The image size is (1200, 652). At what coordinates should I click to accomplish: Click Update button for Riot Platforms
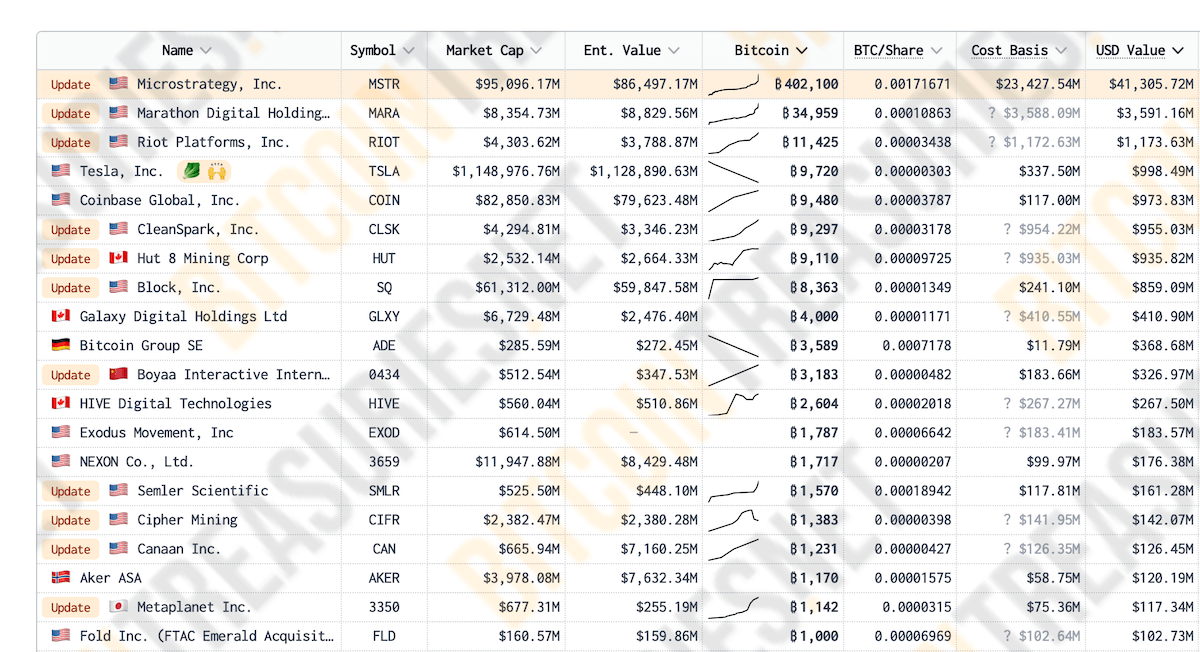pyautogui.click(x=71, y=143)
